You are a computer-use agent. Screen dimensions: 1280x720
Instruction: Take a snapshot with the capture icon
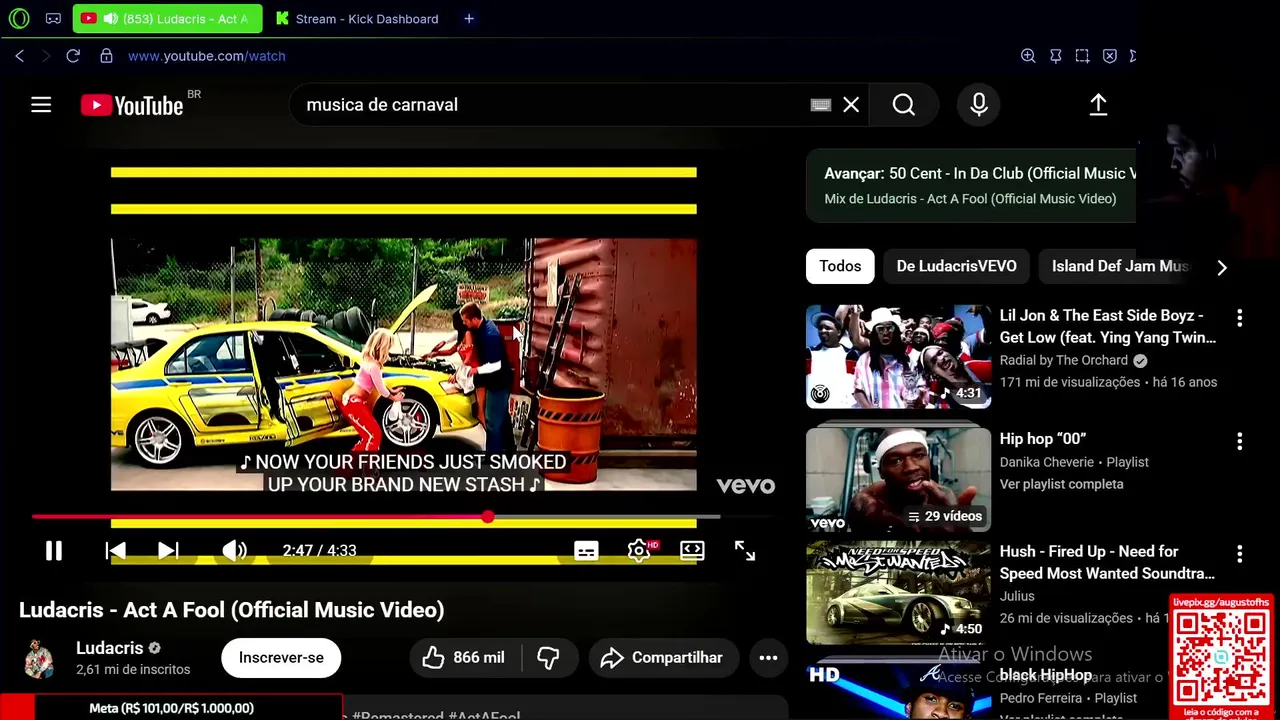point(1082,56)
